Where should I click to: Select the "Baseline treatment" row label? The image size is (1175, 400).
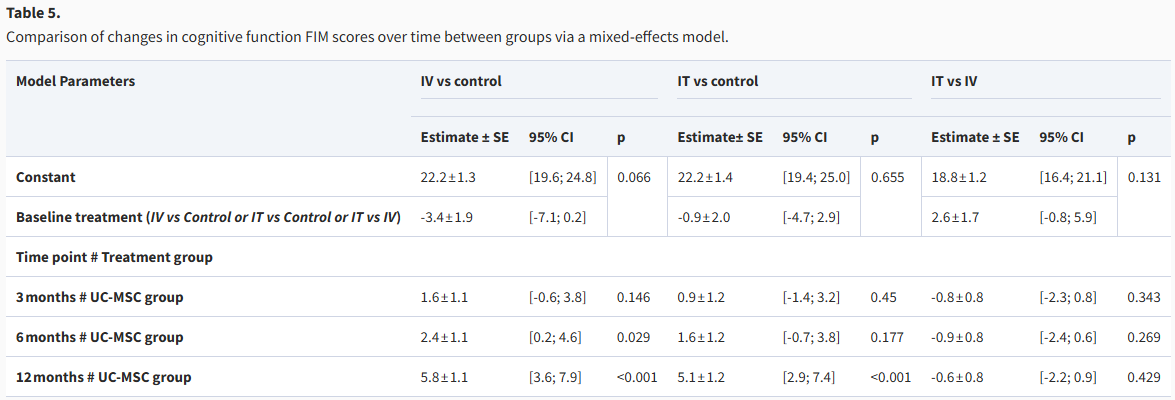(208, 217)
